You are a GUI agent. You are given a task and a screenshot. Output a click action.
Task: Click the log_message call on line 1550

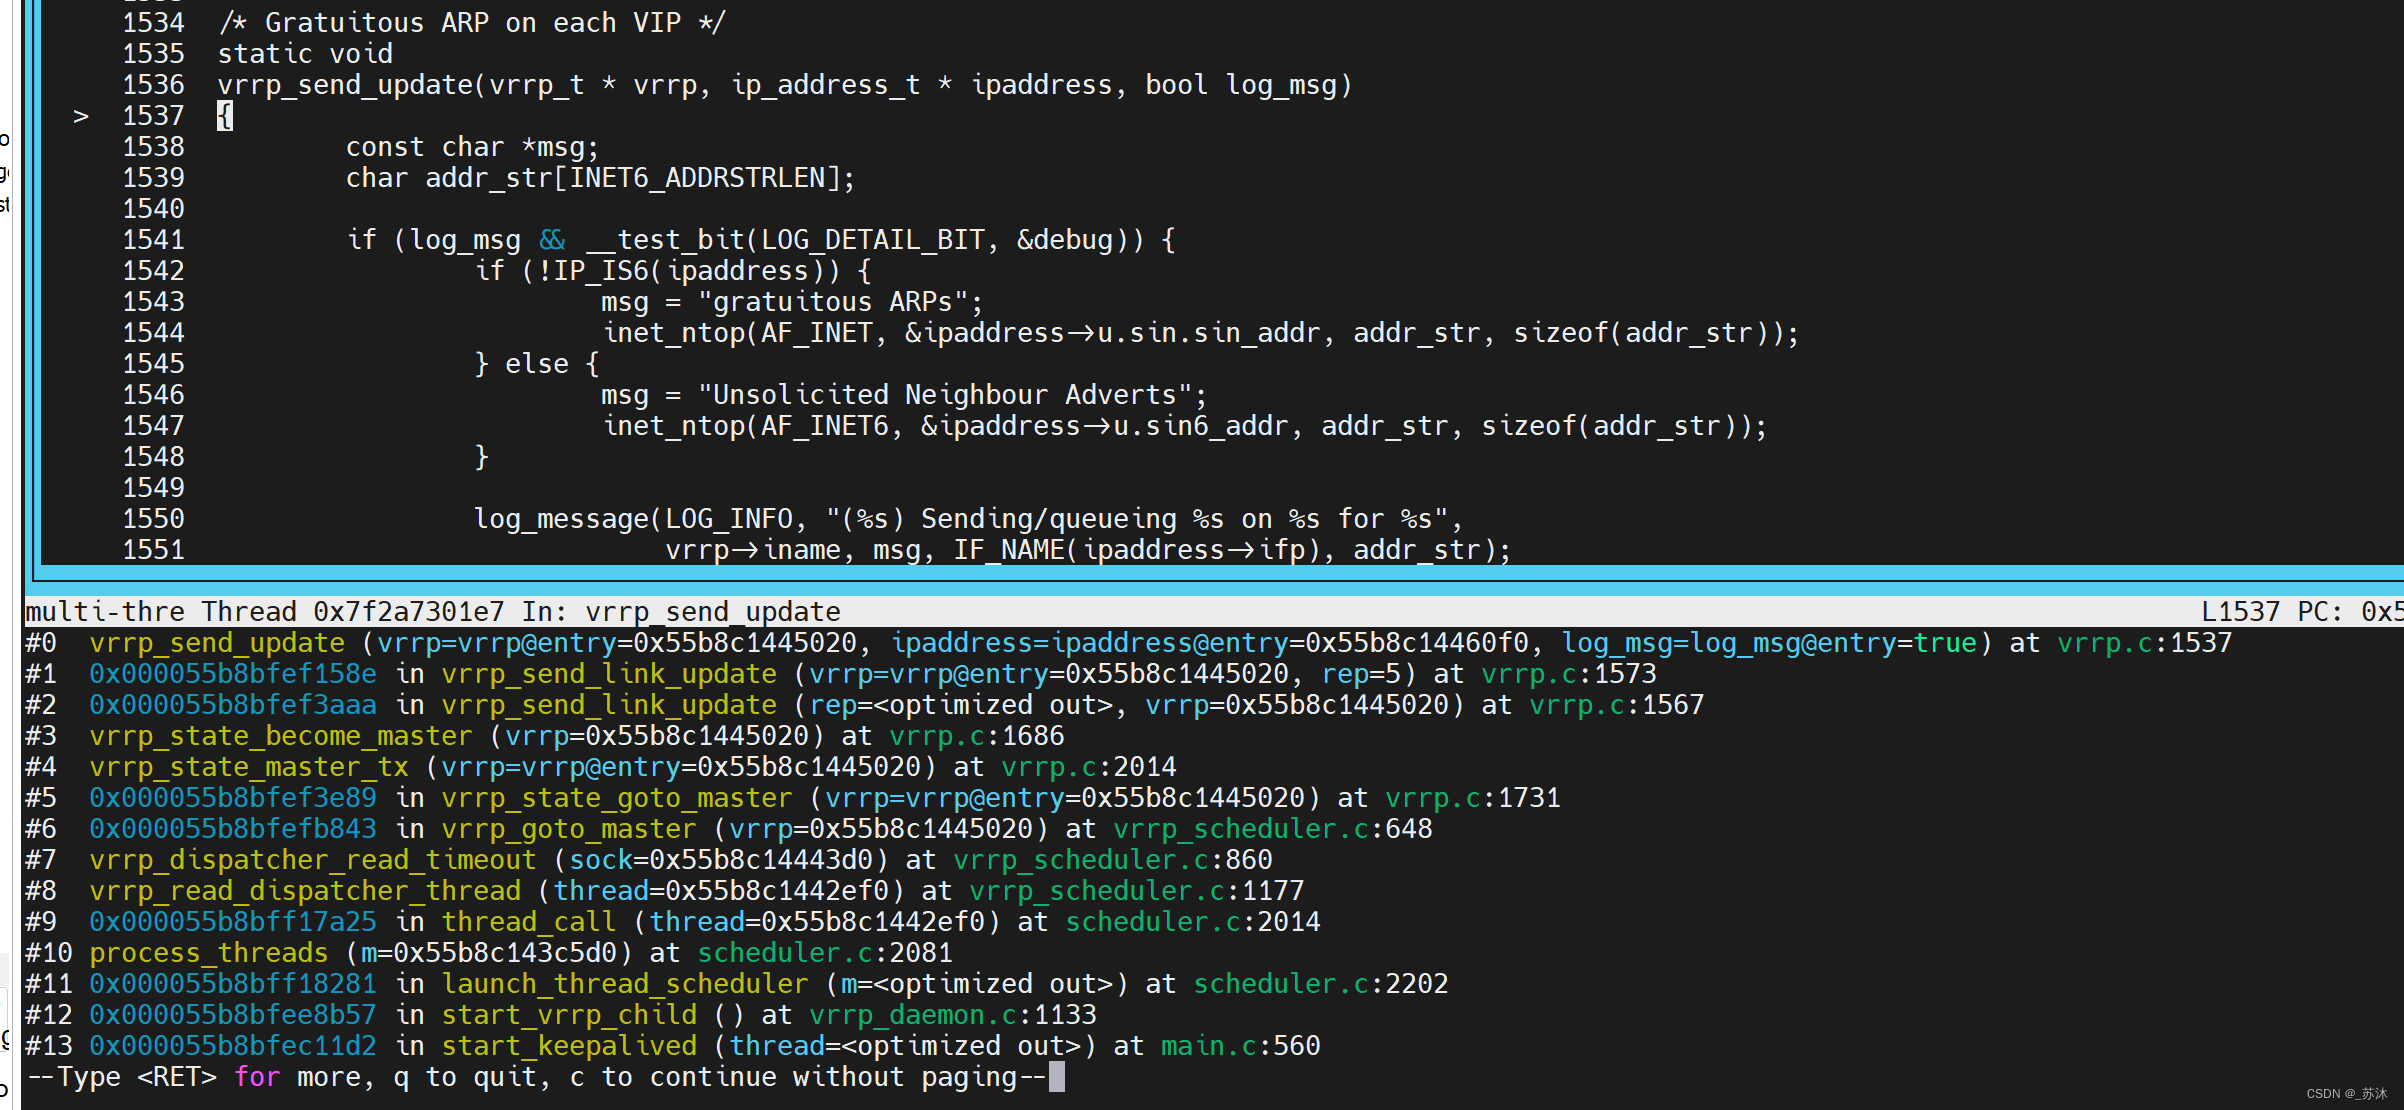coord(561,519)
